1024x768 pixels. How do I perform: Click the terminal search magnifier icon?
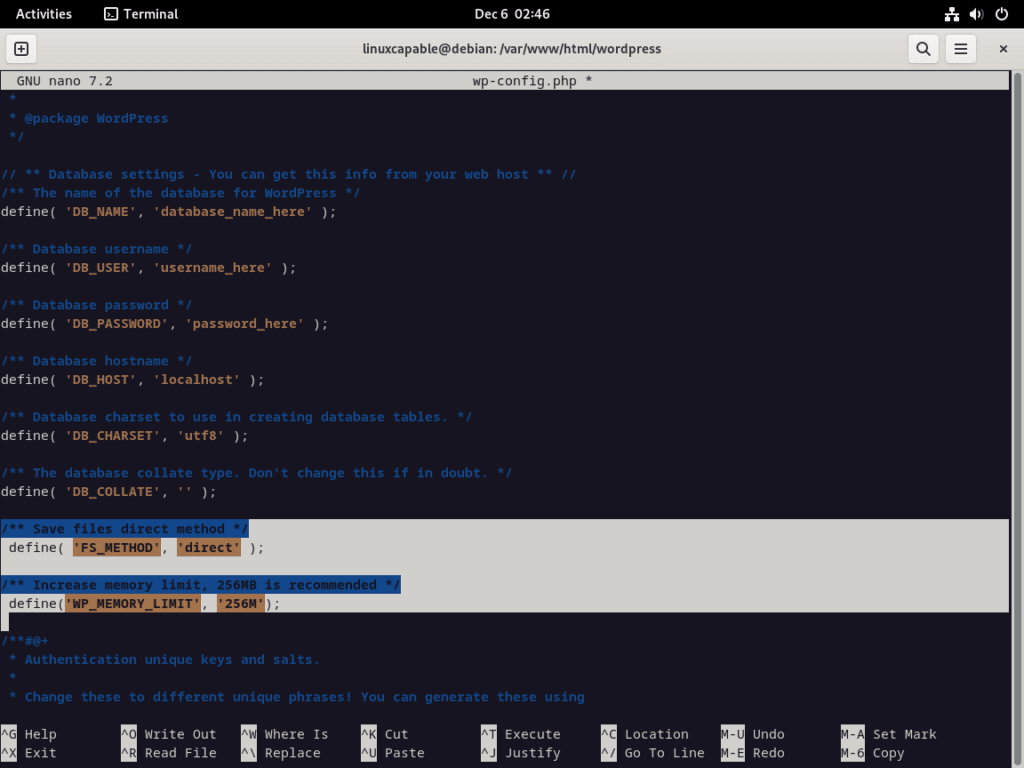[x=923, y=48]
